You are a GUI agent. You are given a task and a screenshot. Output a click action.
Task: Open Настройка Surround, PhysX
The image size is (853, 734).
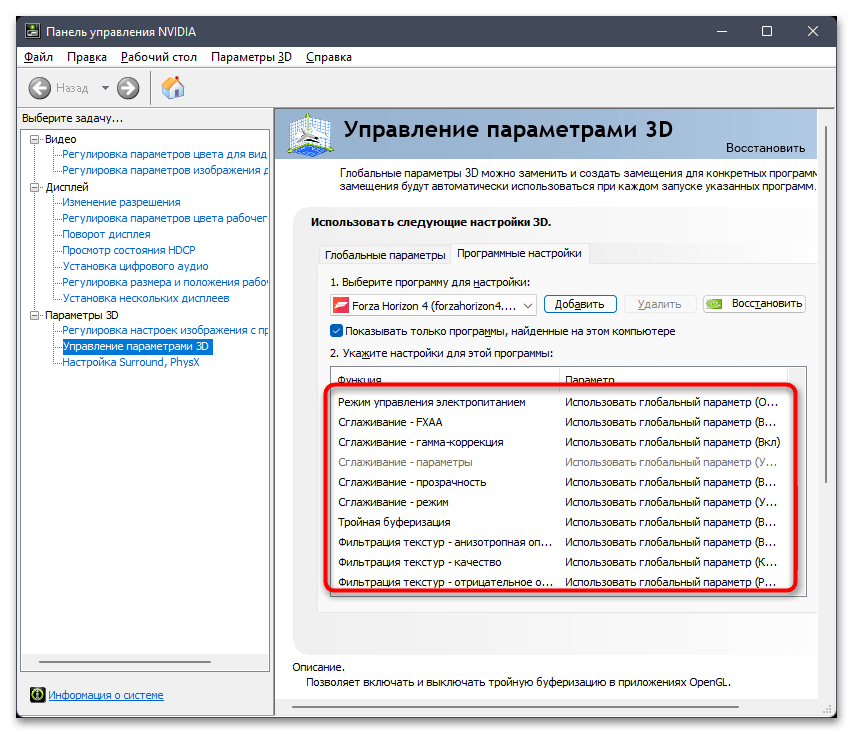[131, 362]
